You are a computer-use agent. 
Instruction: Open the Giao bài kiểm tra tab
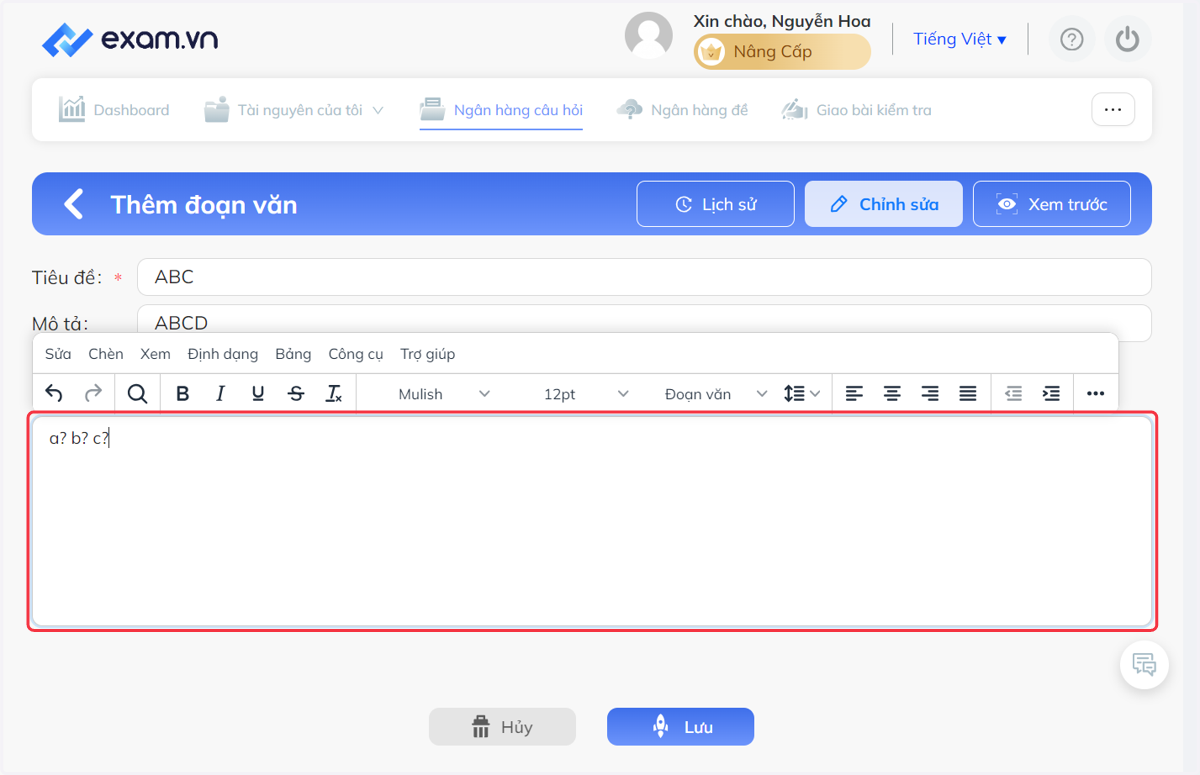coord(857,110)
